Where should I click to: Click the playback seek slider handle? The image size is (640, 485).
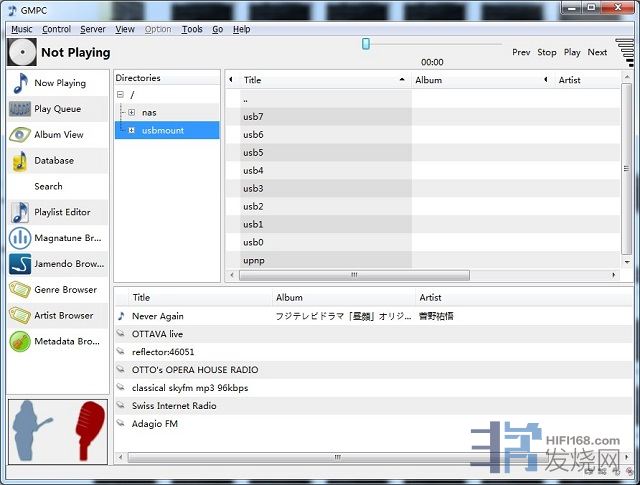[x=366, y=44]
